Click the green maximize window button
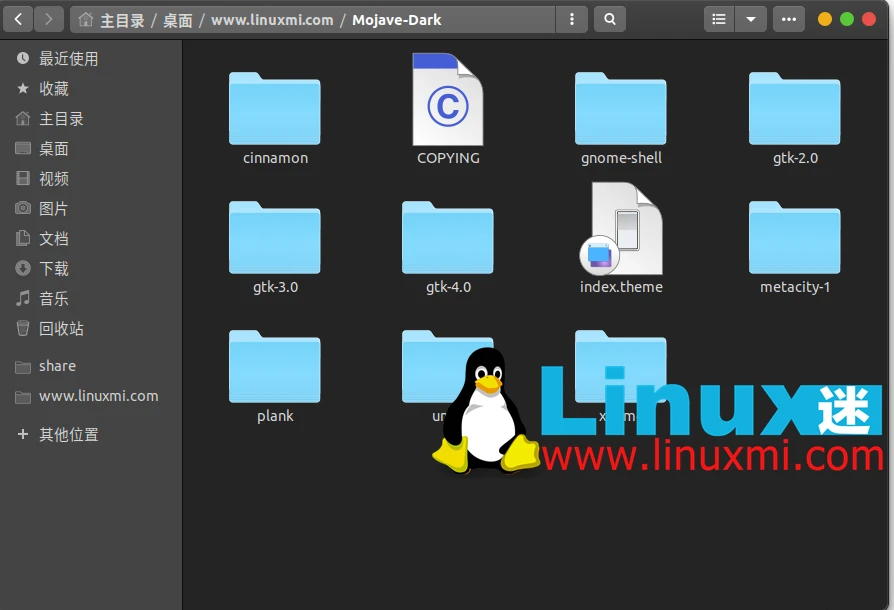 click(847, 19)
